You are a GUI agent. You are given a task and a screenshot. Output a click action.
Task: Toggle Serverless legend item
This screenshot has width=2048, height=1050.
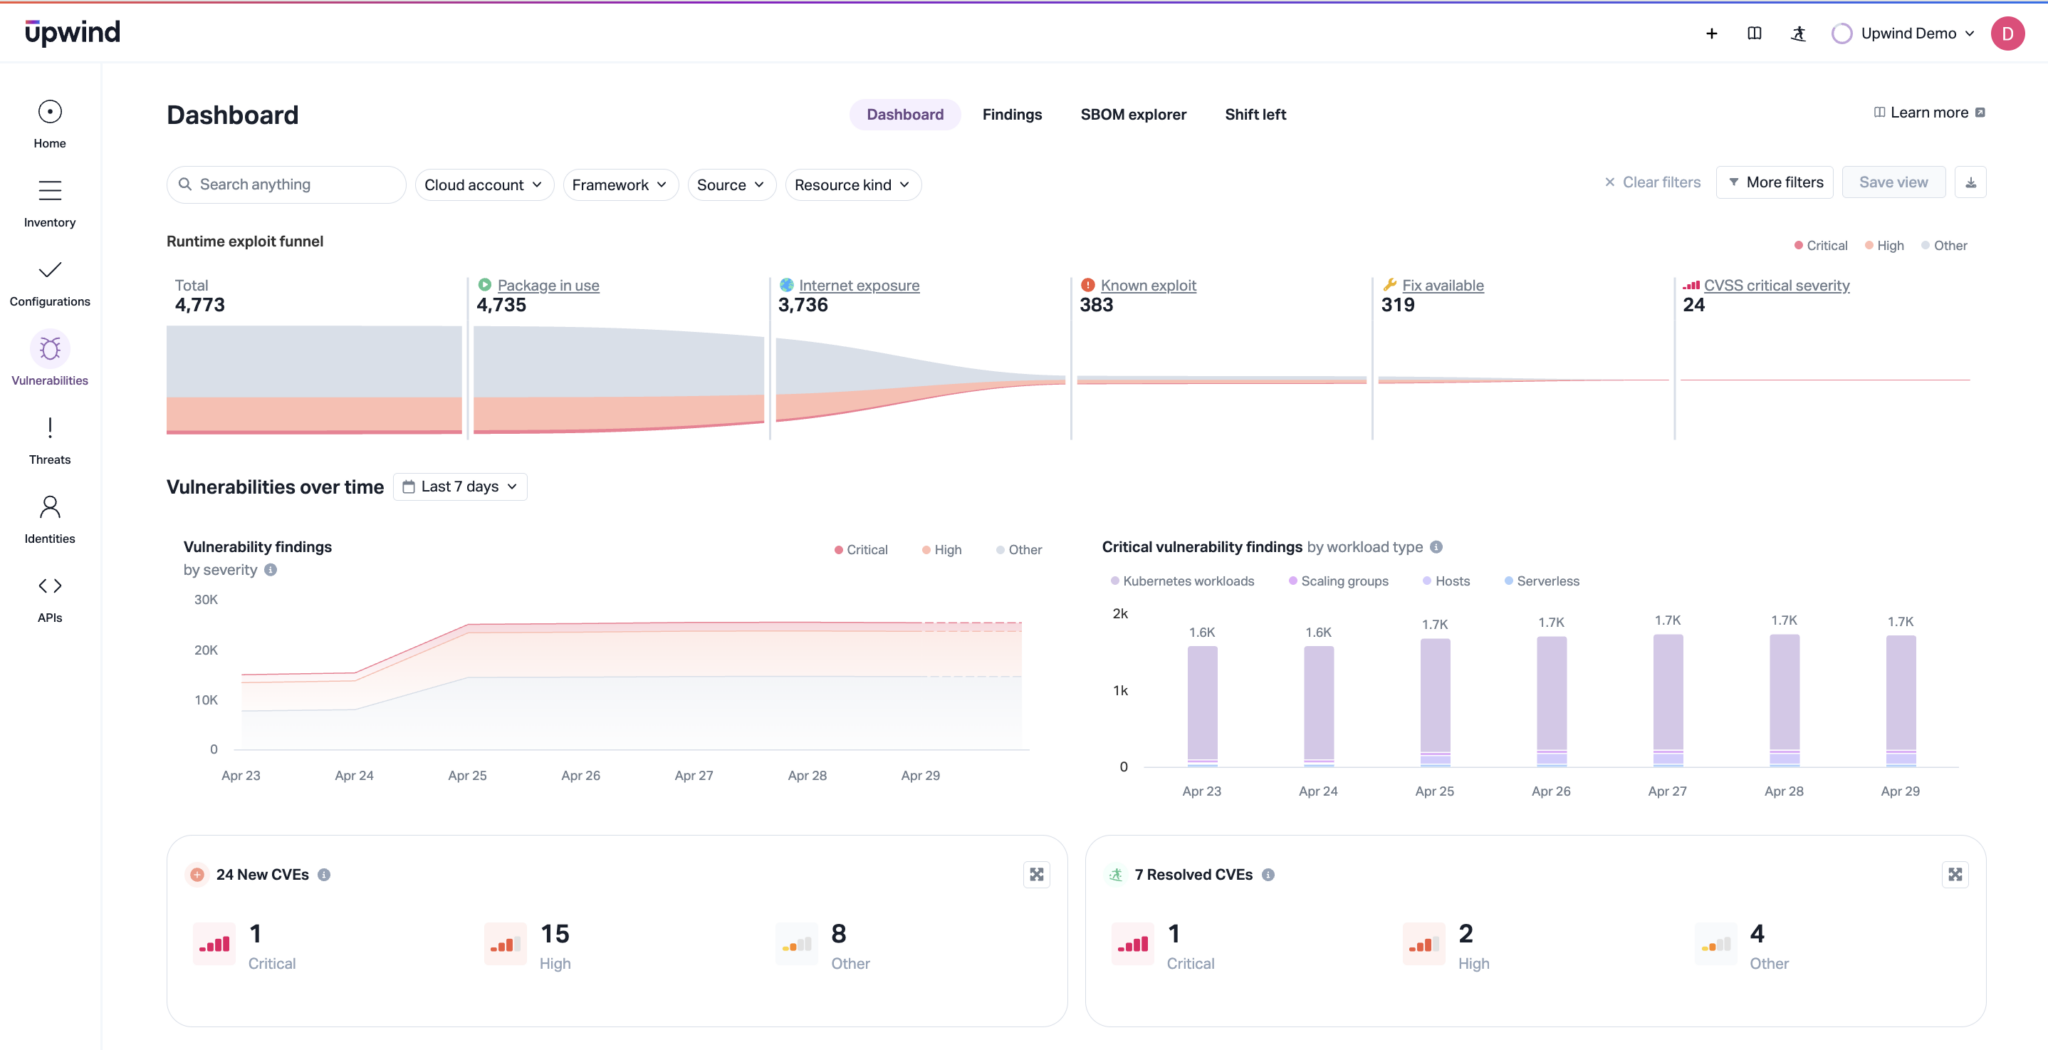click(1542, 581)
